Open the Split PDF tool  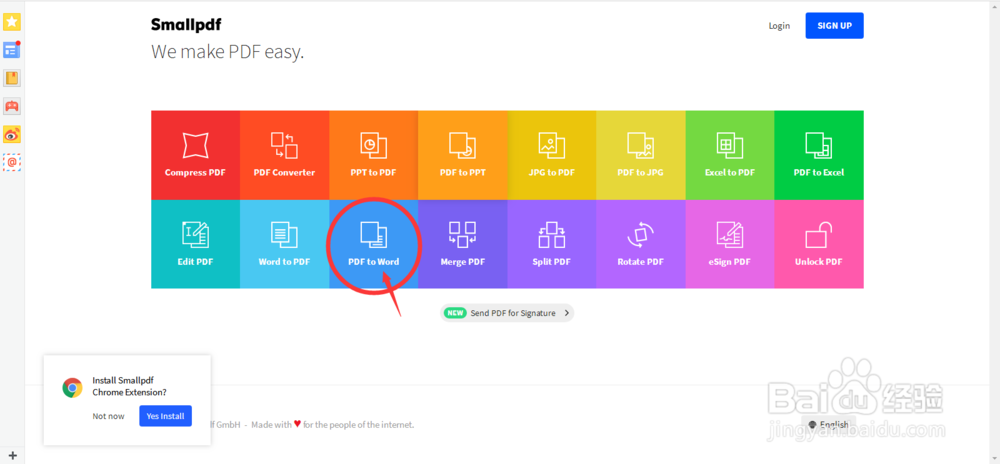(552, 244)
